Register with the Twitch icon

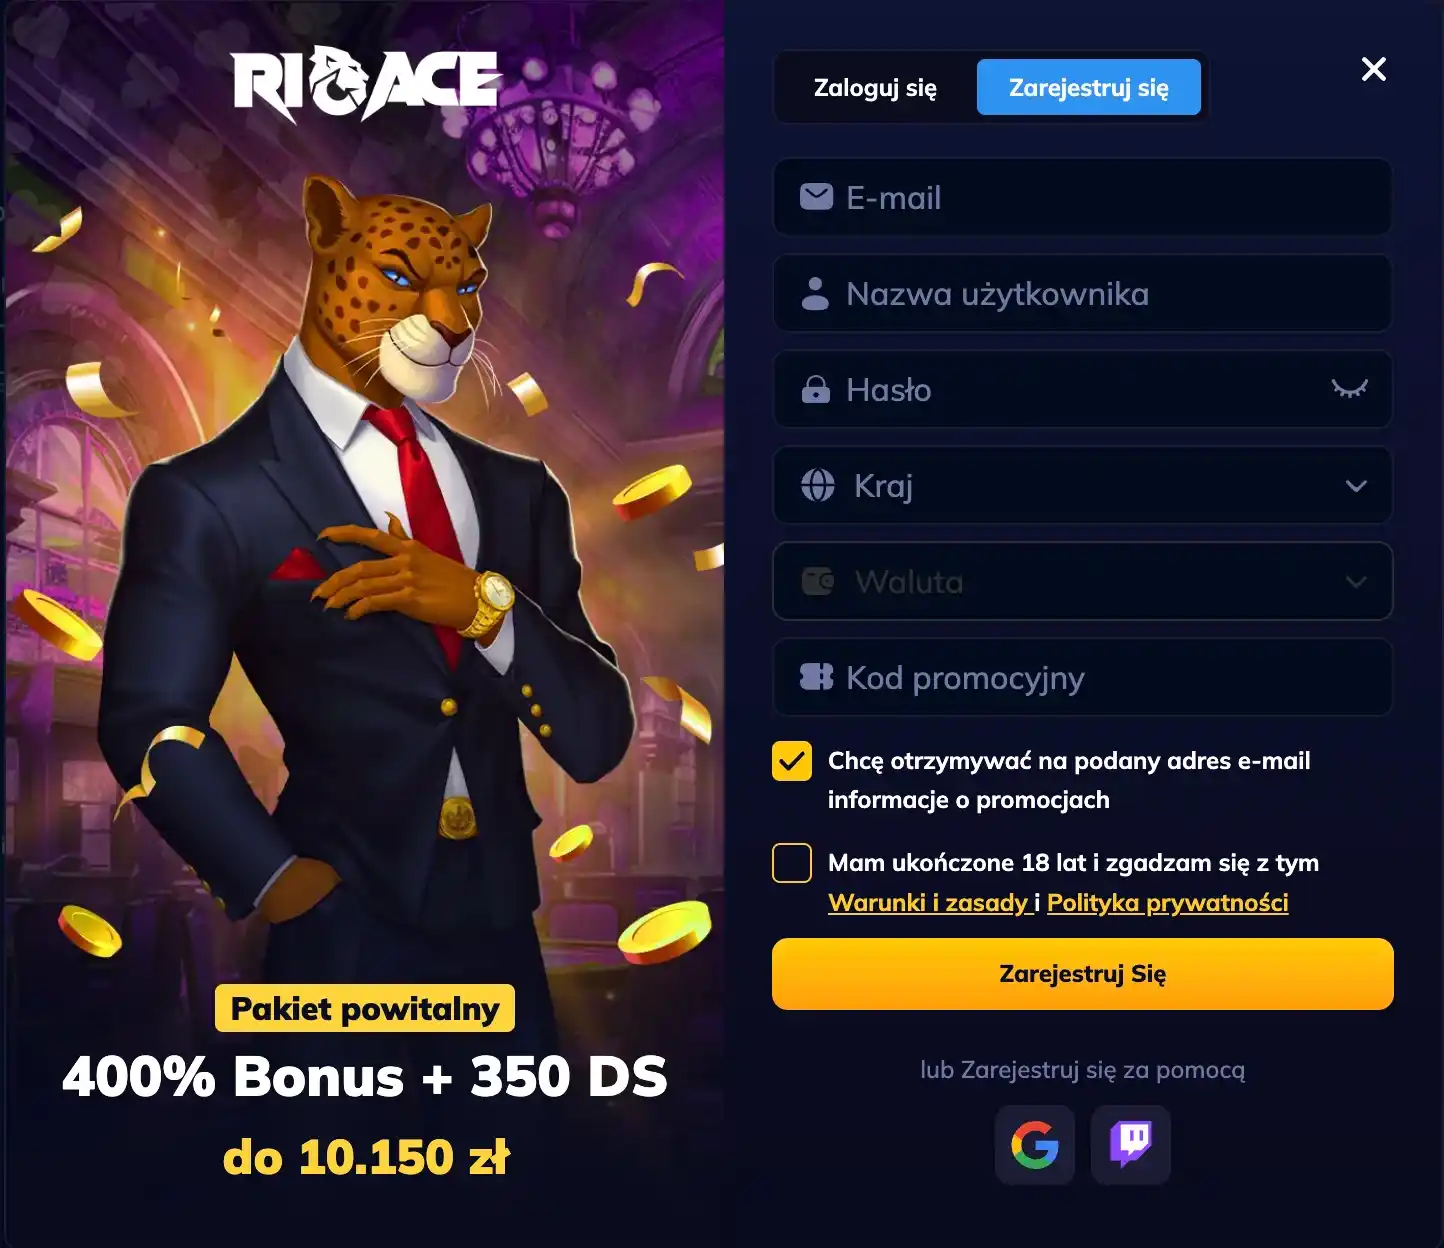click(x=1131, y=1145)
